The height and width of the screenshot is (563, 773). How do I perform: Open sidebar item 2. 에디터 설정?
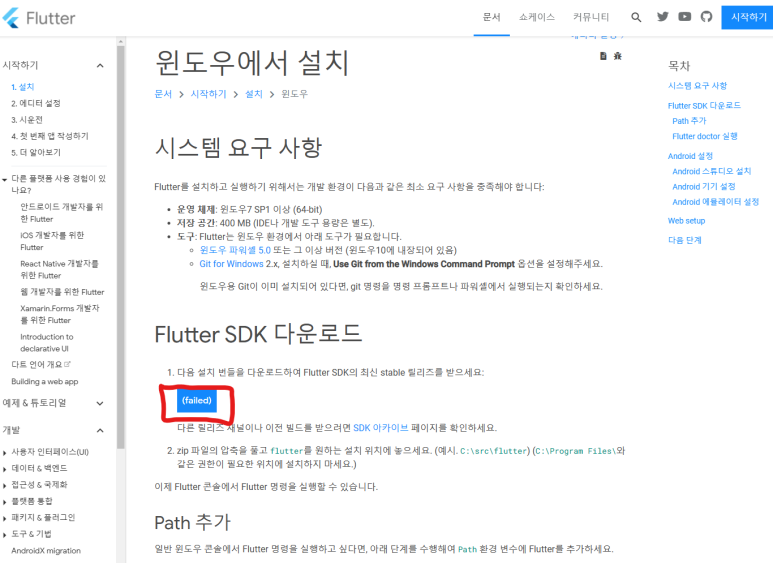[35, 103]
